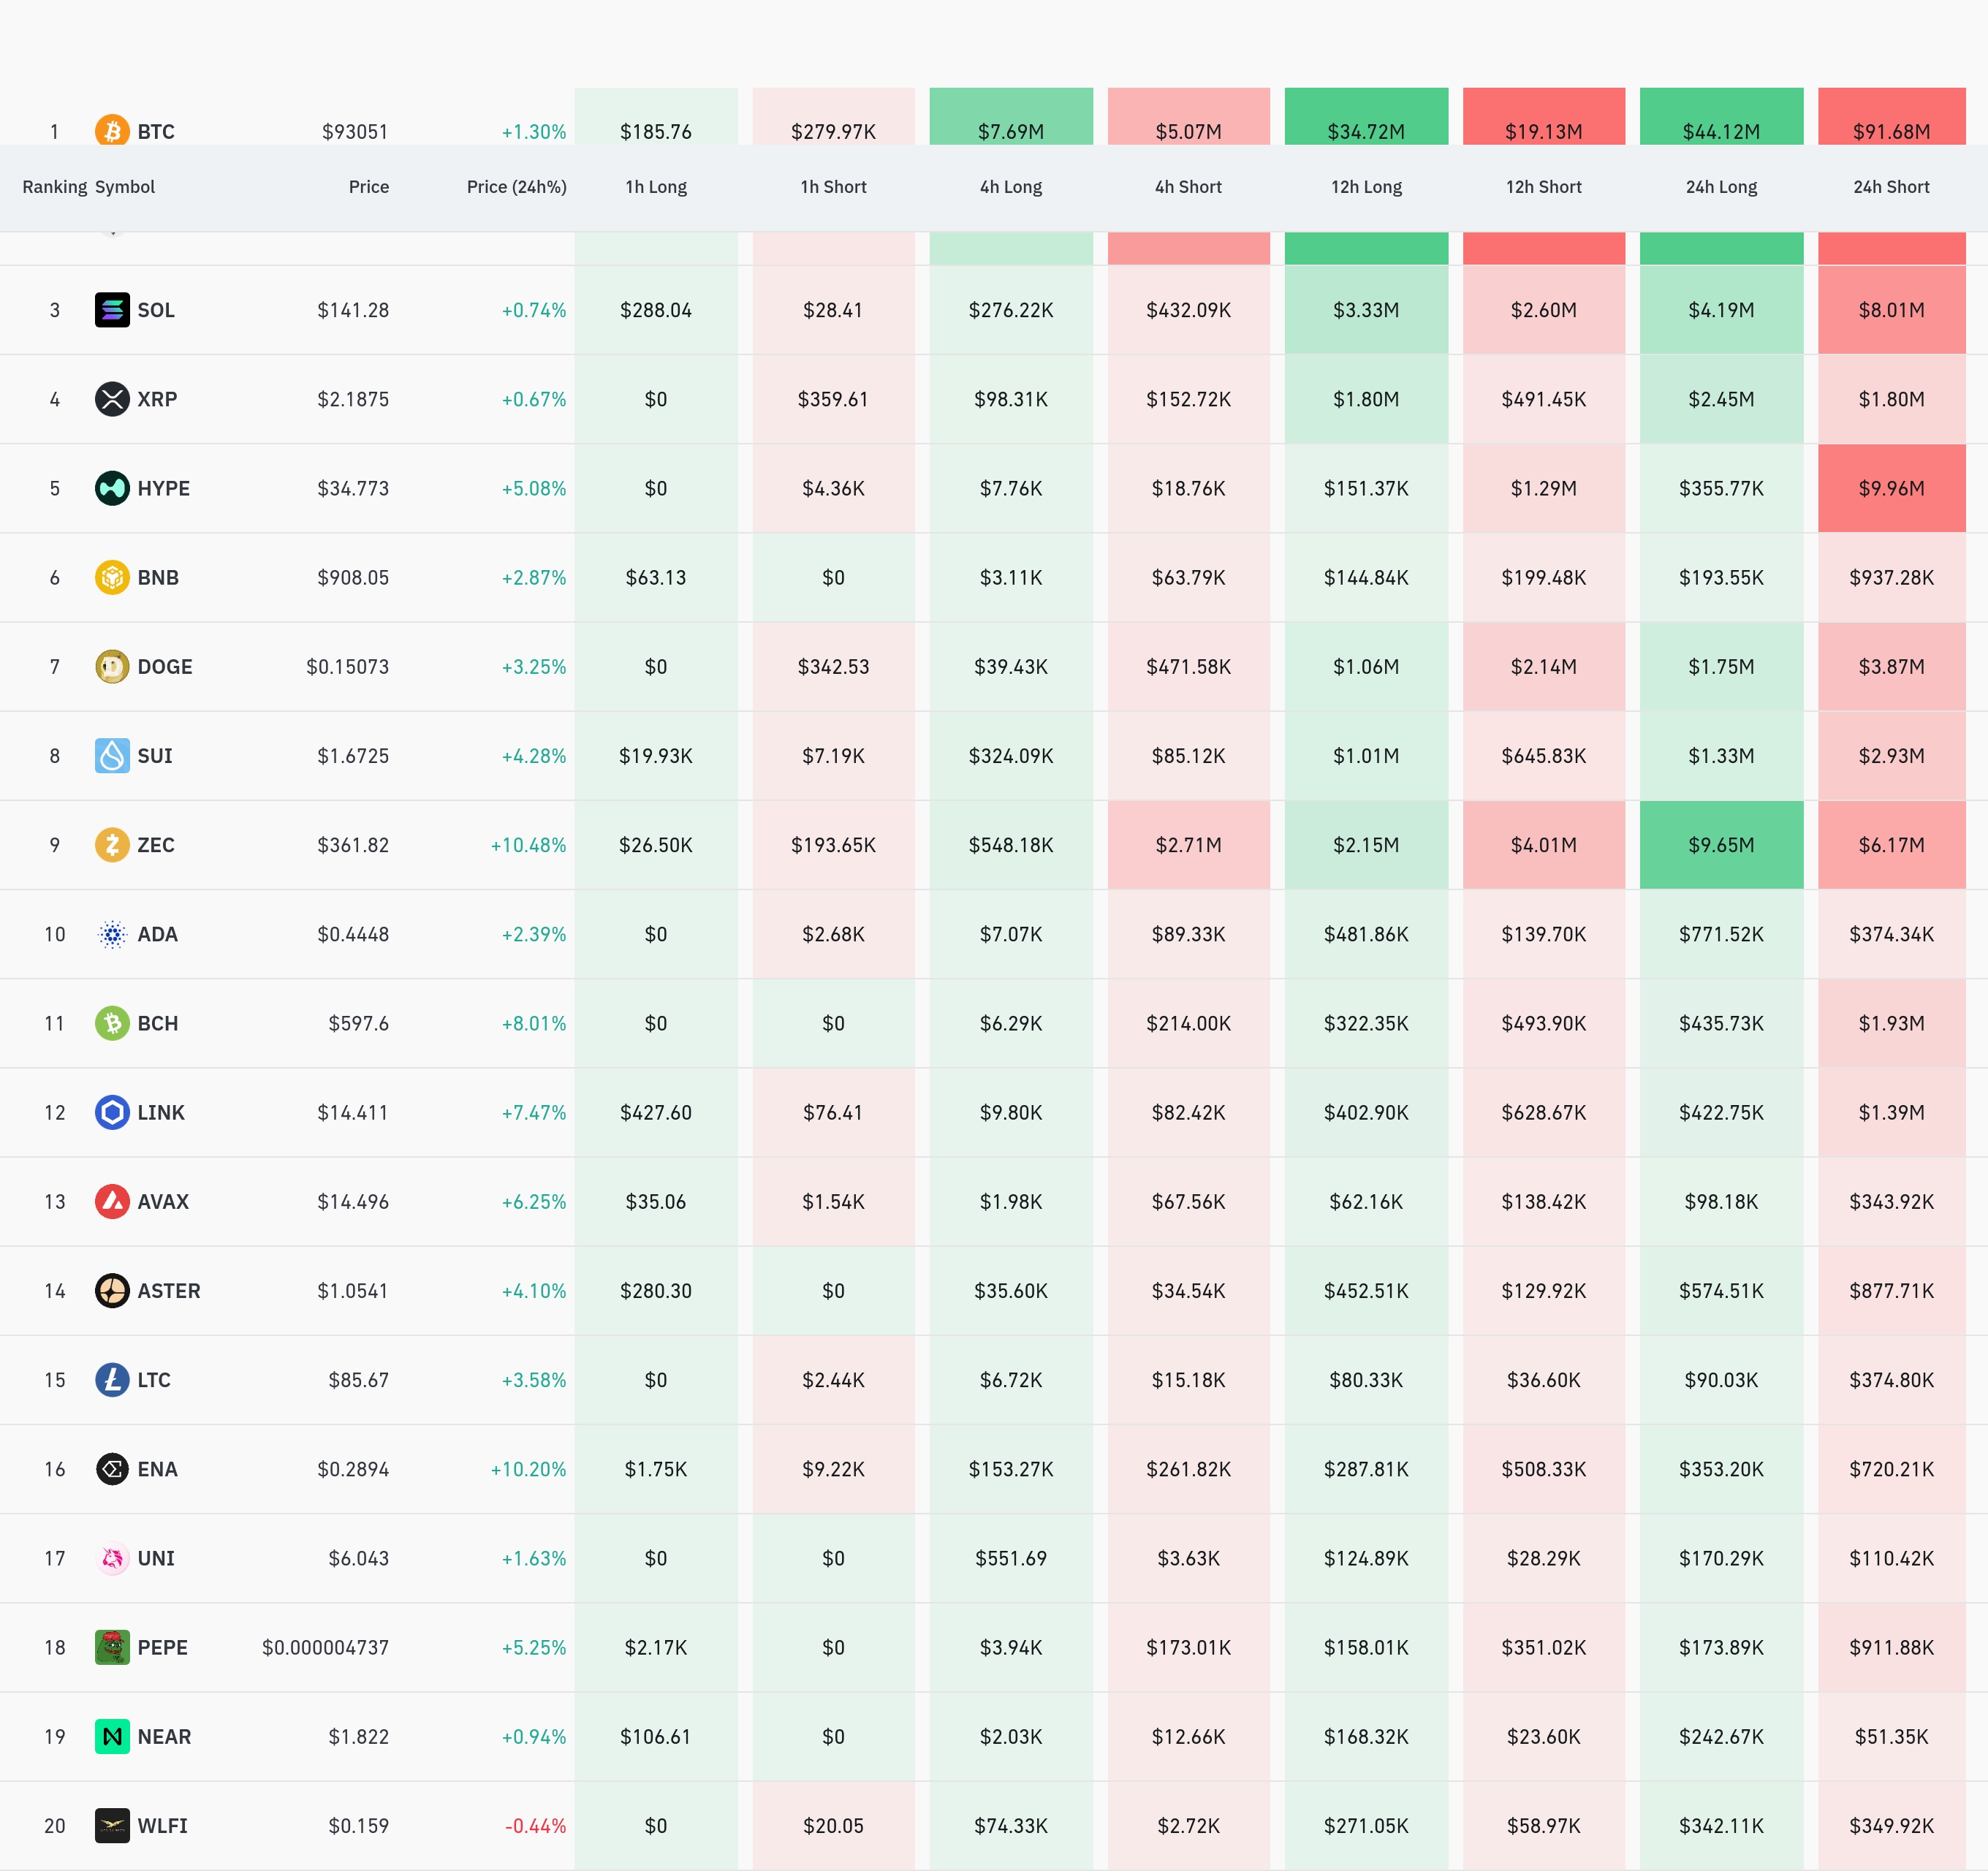Click the HYPE coin icon
The width and height of the screenshot is (1988, 1871).
pos(112,488)
